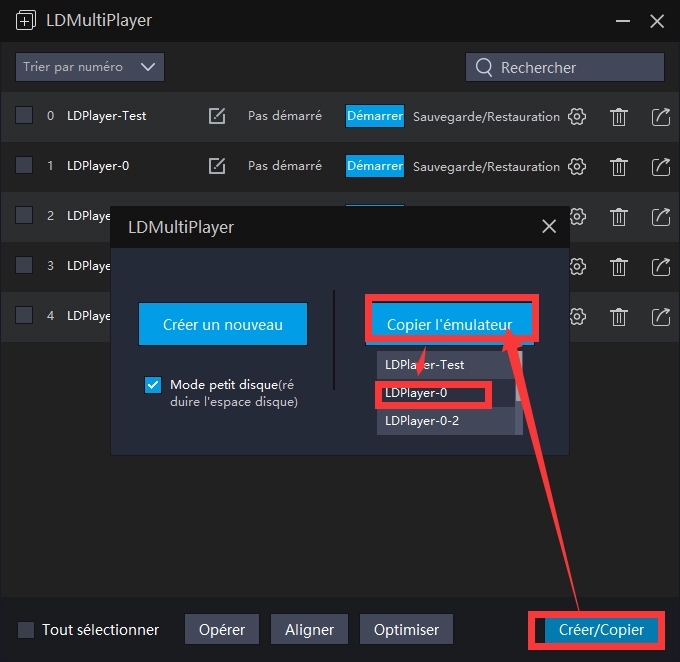Image resolution: width=680 pixels, height=662 pixels.
Task: Choose LDPlayer-Test in copy list
Action: coord(446,365)
